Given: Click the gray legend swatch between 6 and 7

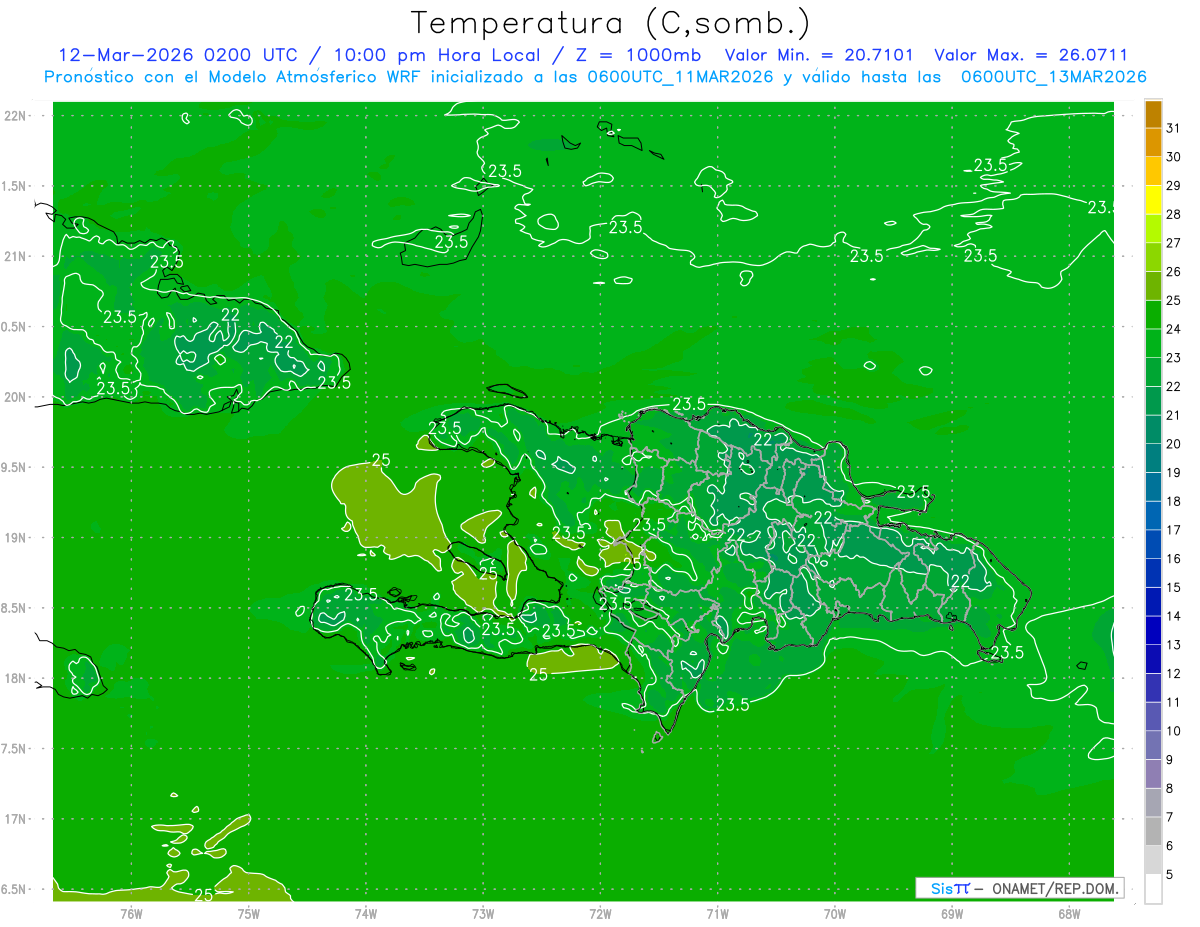Looking at the screenshot, I should (1153, 831).
